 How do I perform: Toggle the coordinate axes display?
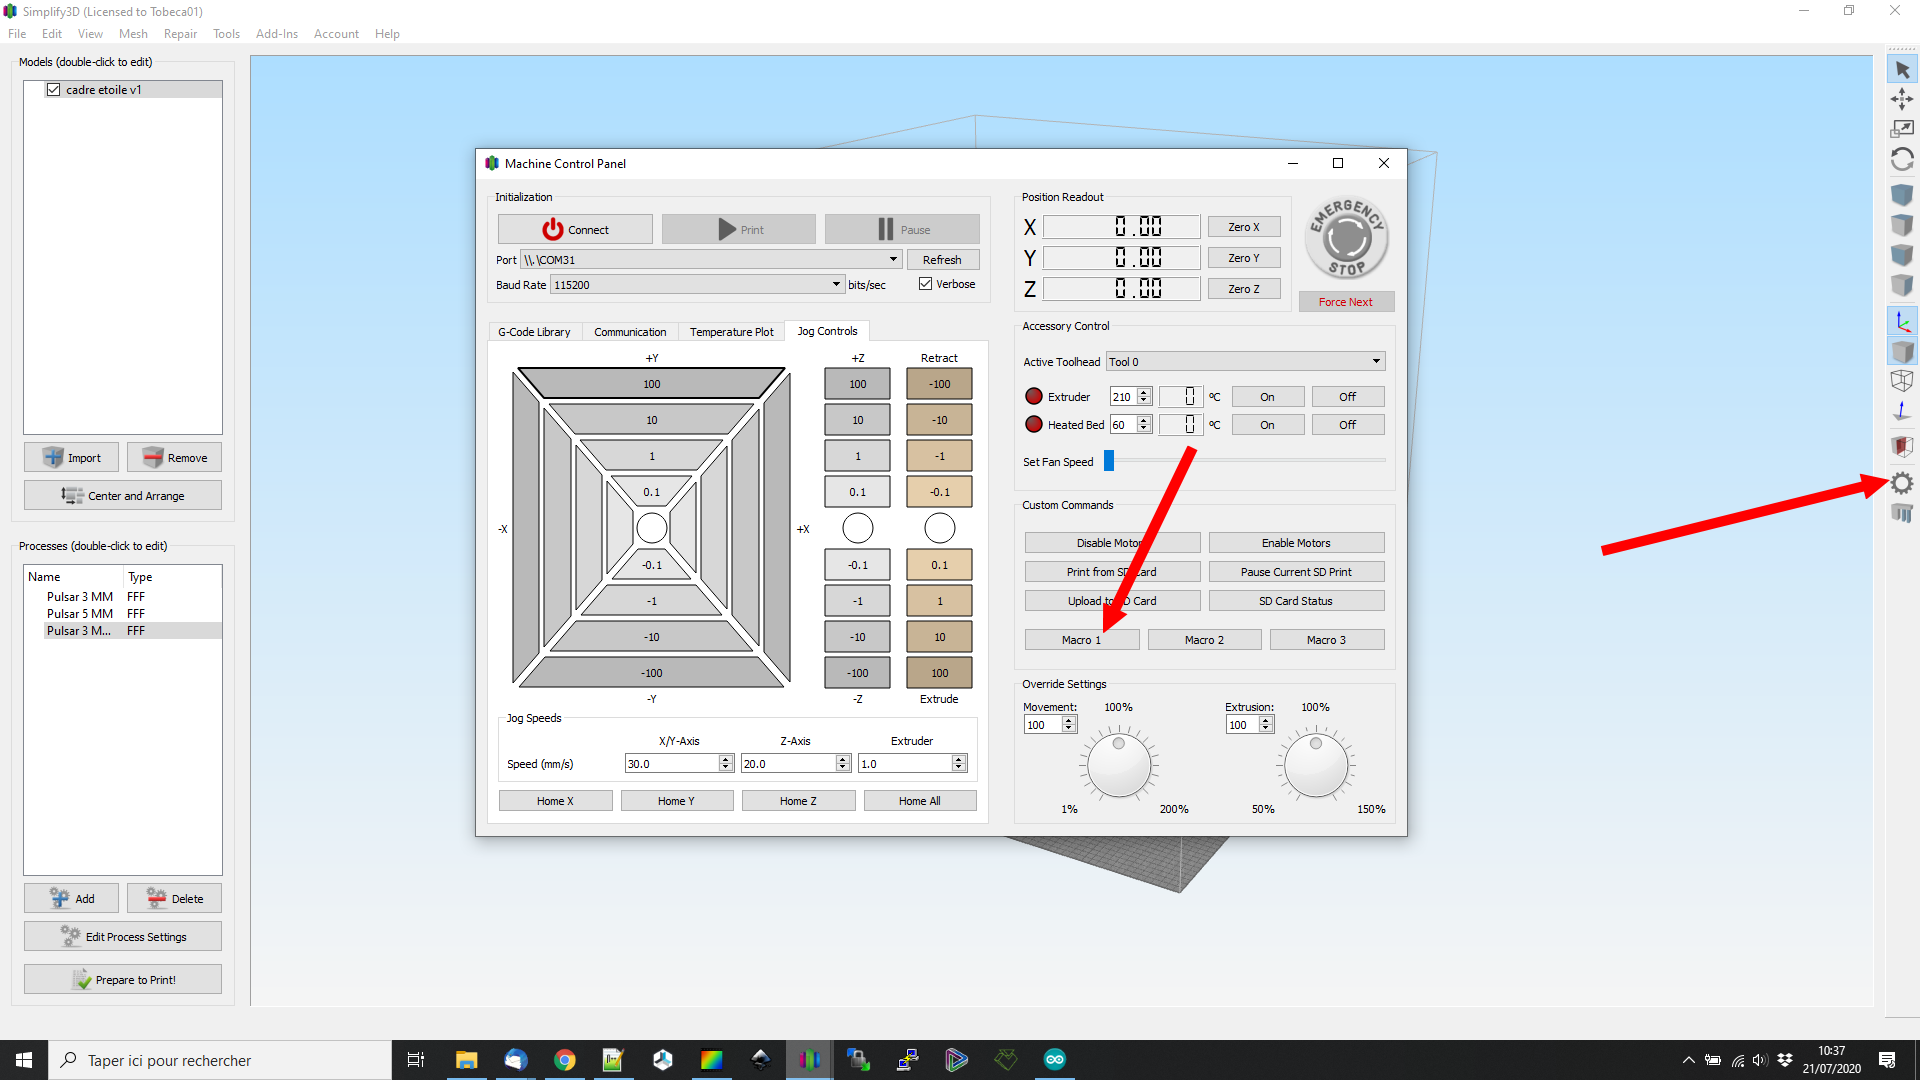[x=1902, y=322]
